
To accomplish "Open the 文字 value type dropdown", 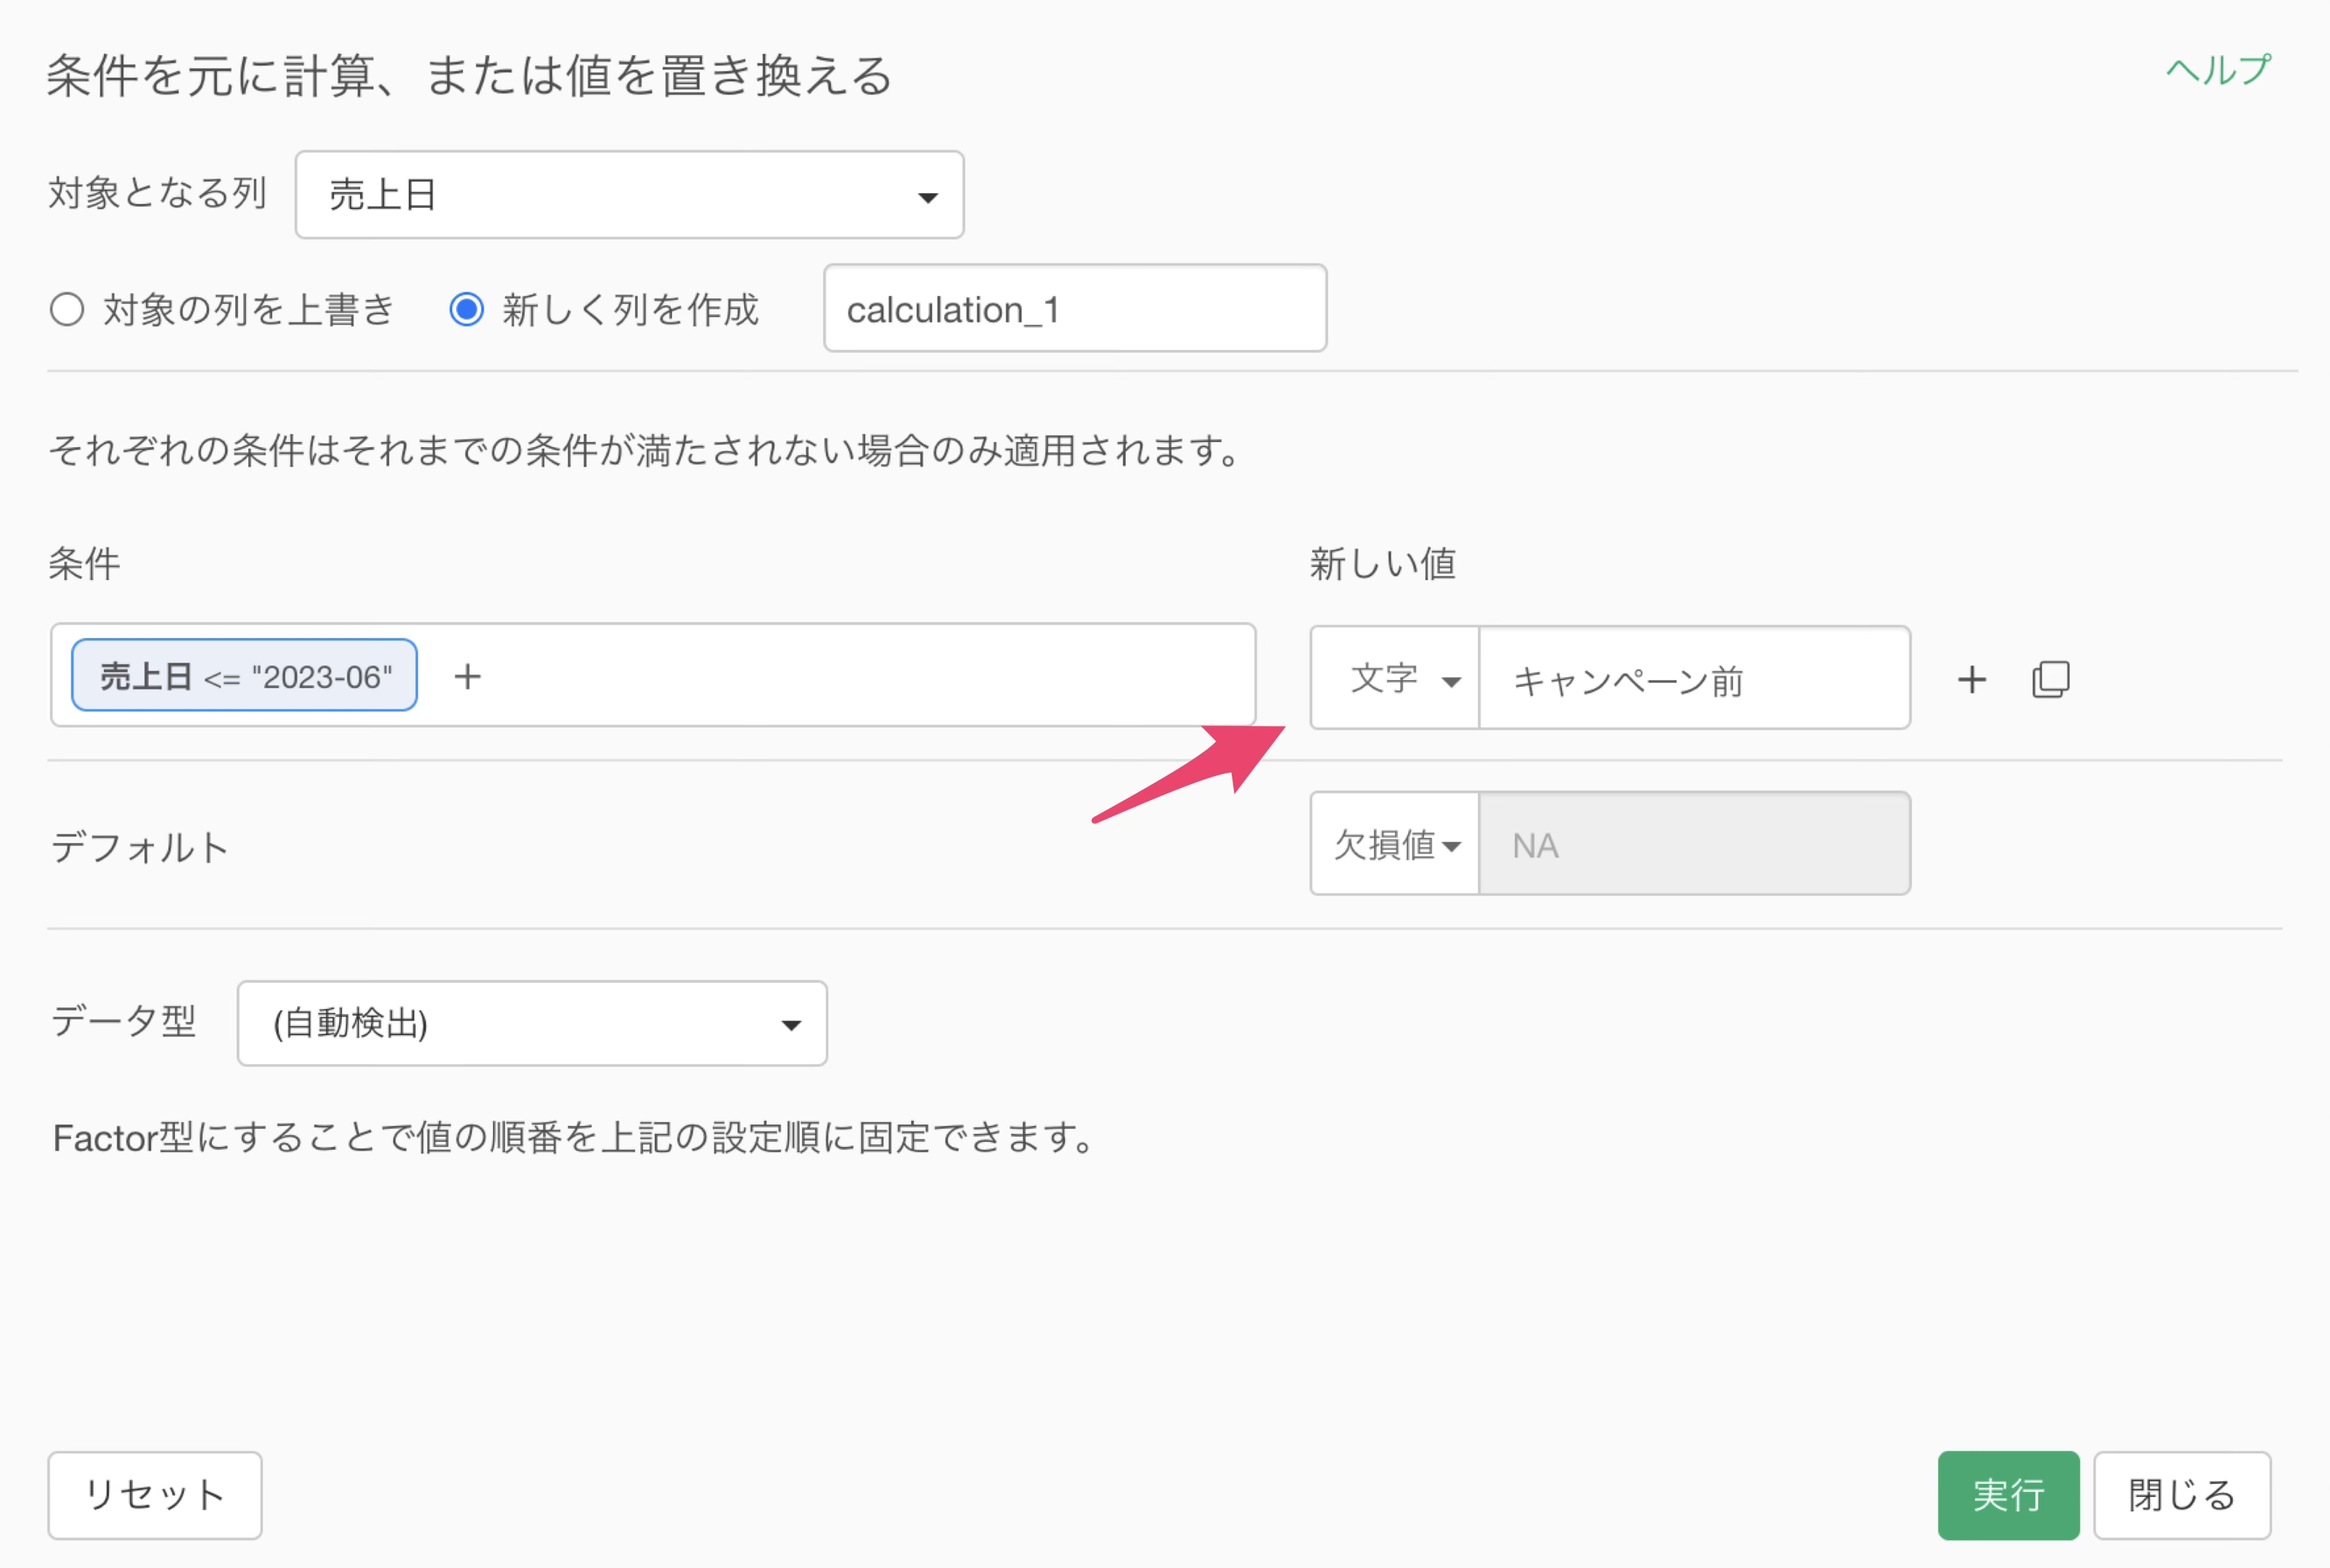I will click(1395, 678).
